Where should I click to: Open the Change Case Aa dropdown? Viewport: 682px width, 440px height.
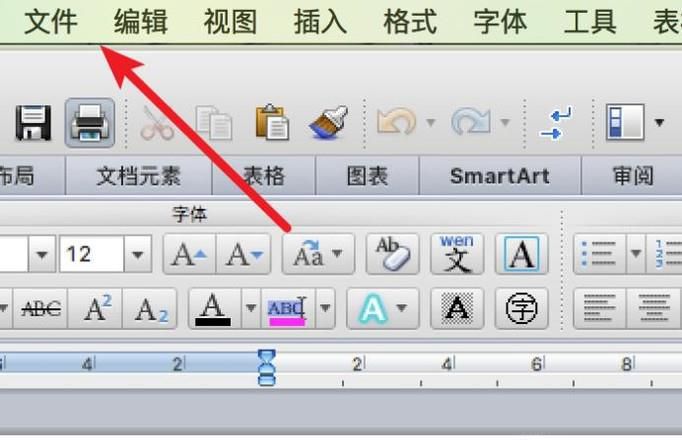click(318, 254)
